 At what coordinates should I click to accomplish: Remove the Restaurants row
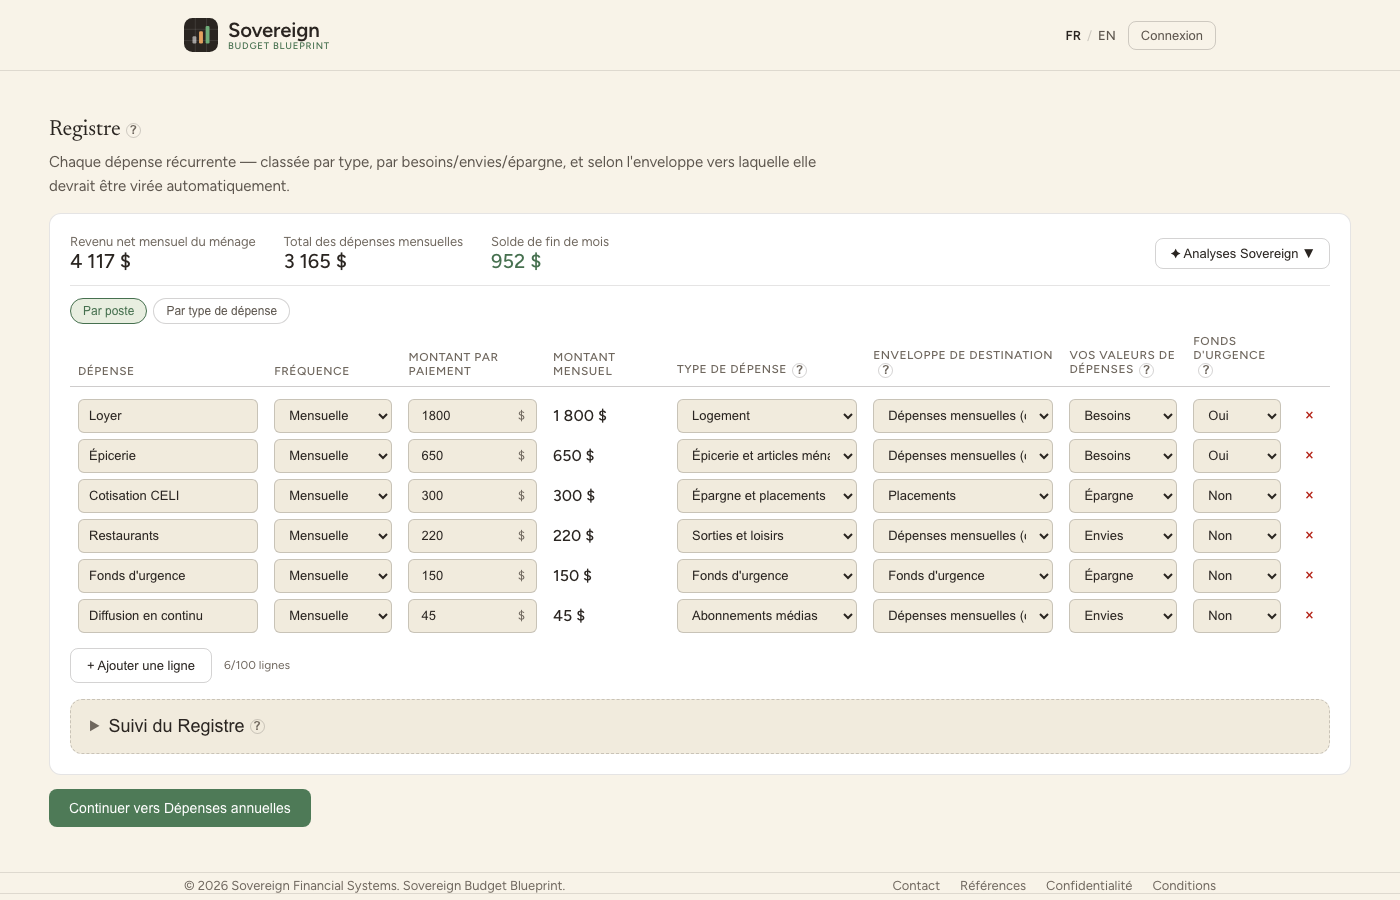(x=1309, y=535)
